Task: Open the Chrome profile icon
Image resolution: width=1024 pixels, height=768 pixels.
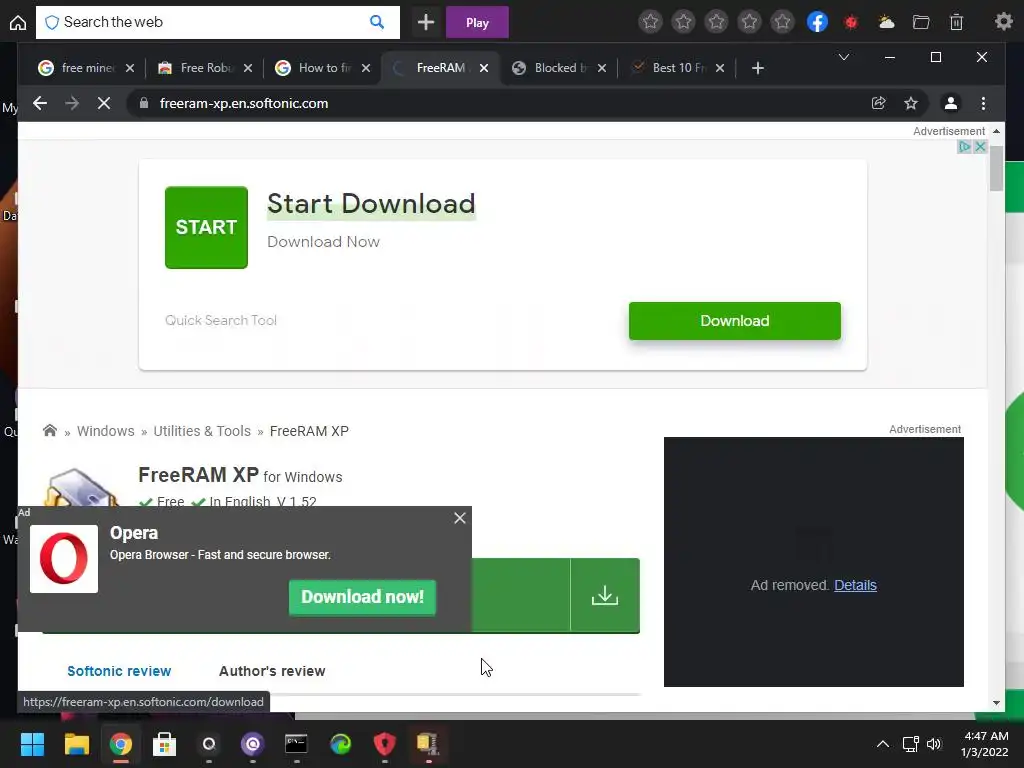Action: tap(951, 103)
